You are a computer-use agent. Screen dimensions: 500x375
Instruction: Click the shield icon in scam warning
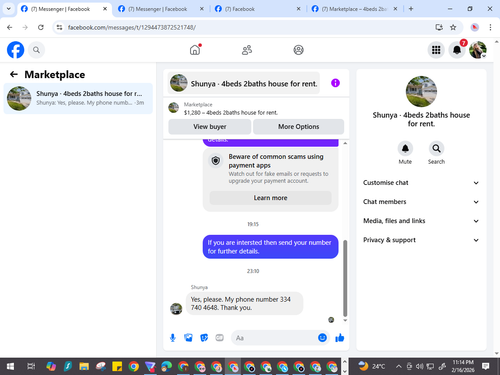(x=216, y=161)
